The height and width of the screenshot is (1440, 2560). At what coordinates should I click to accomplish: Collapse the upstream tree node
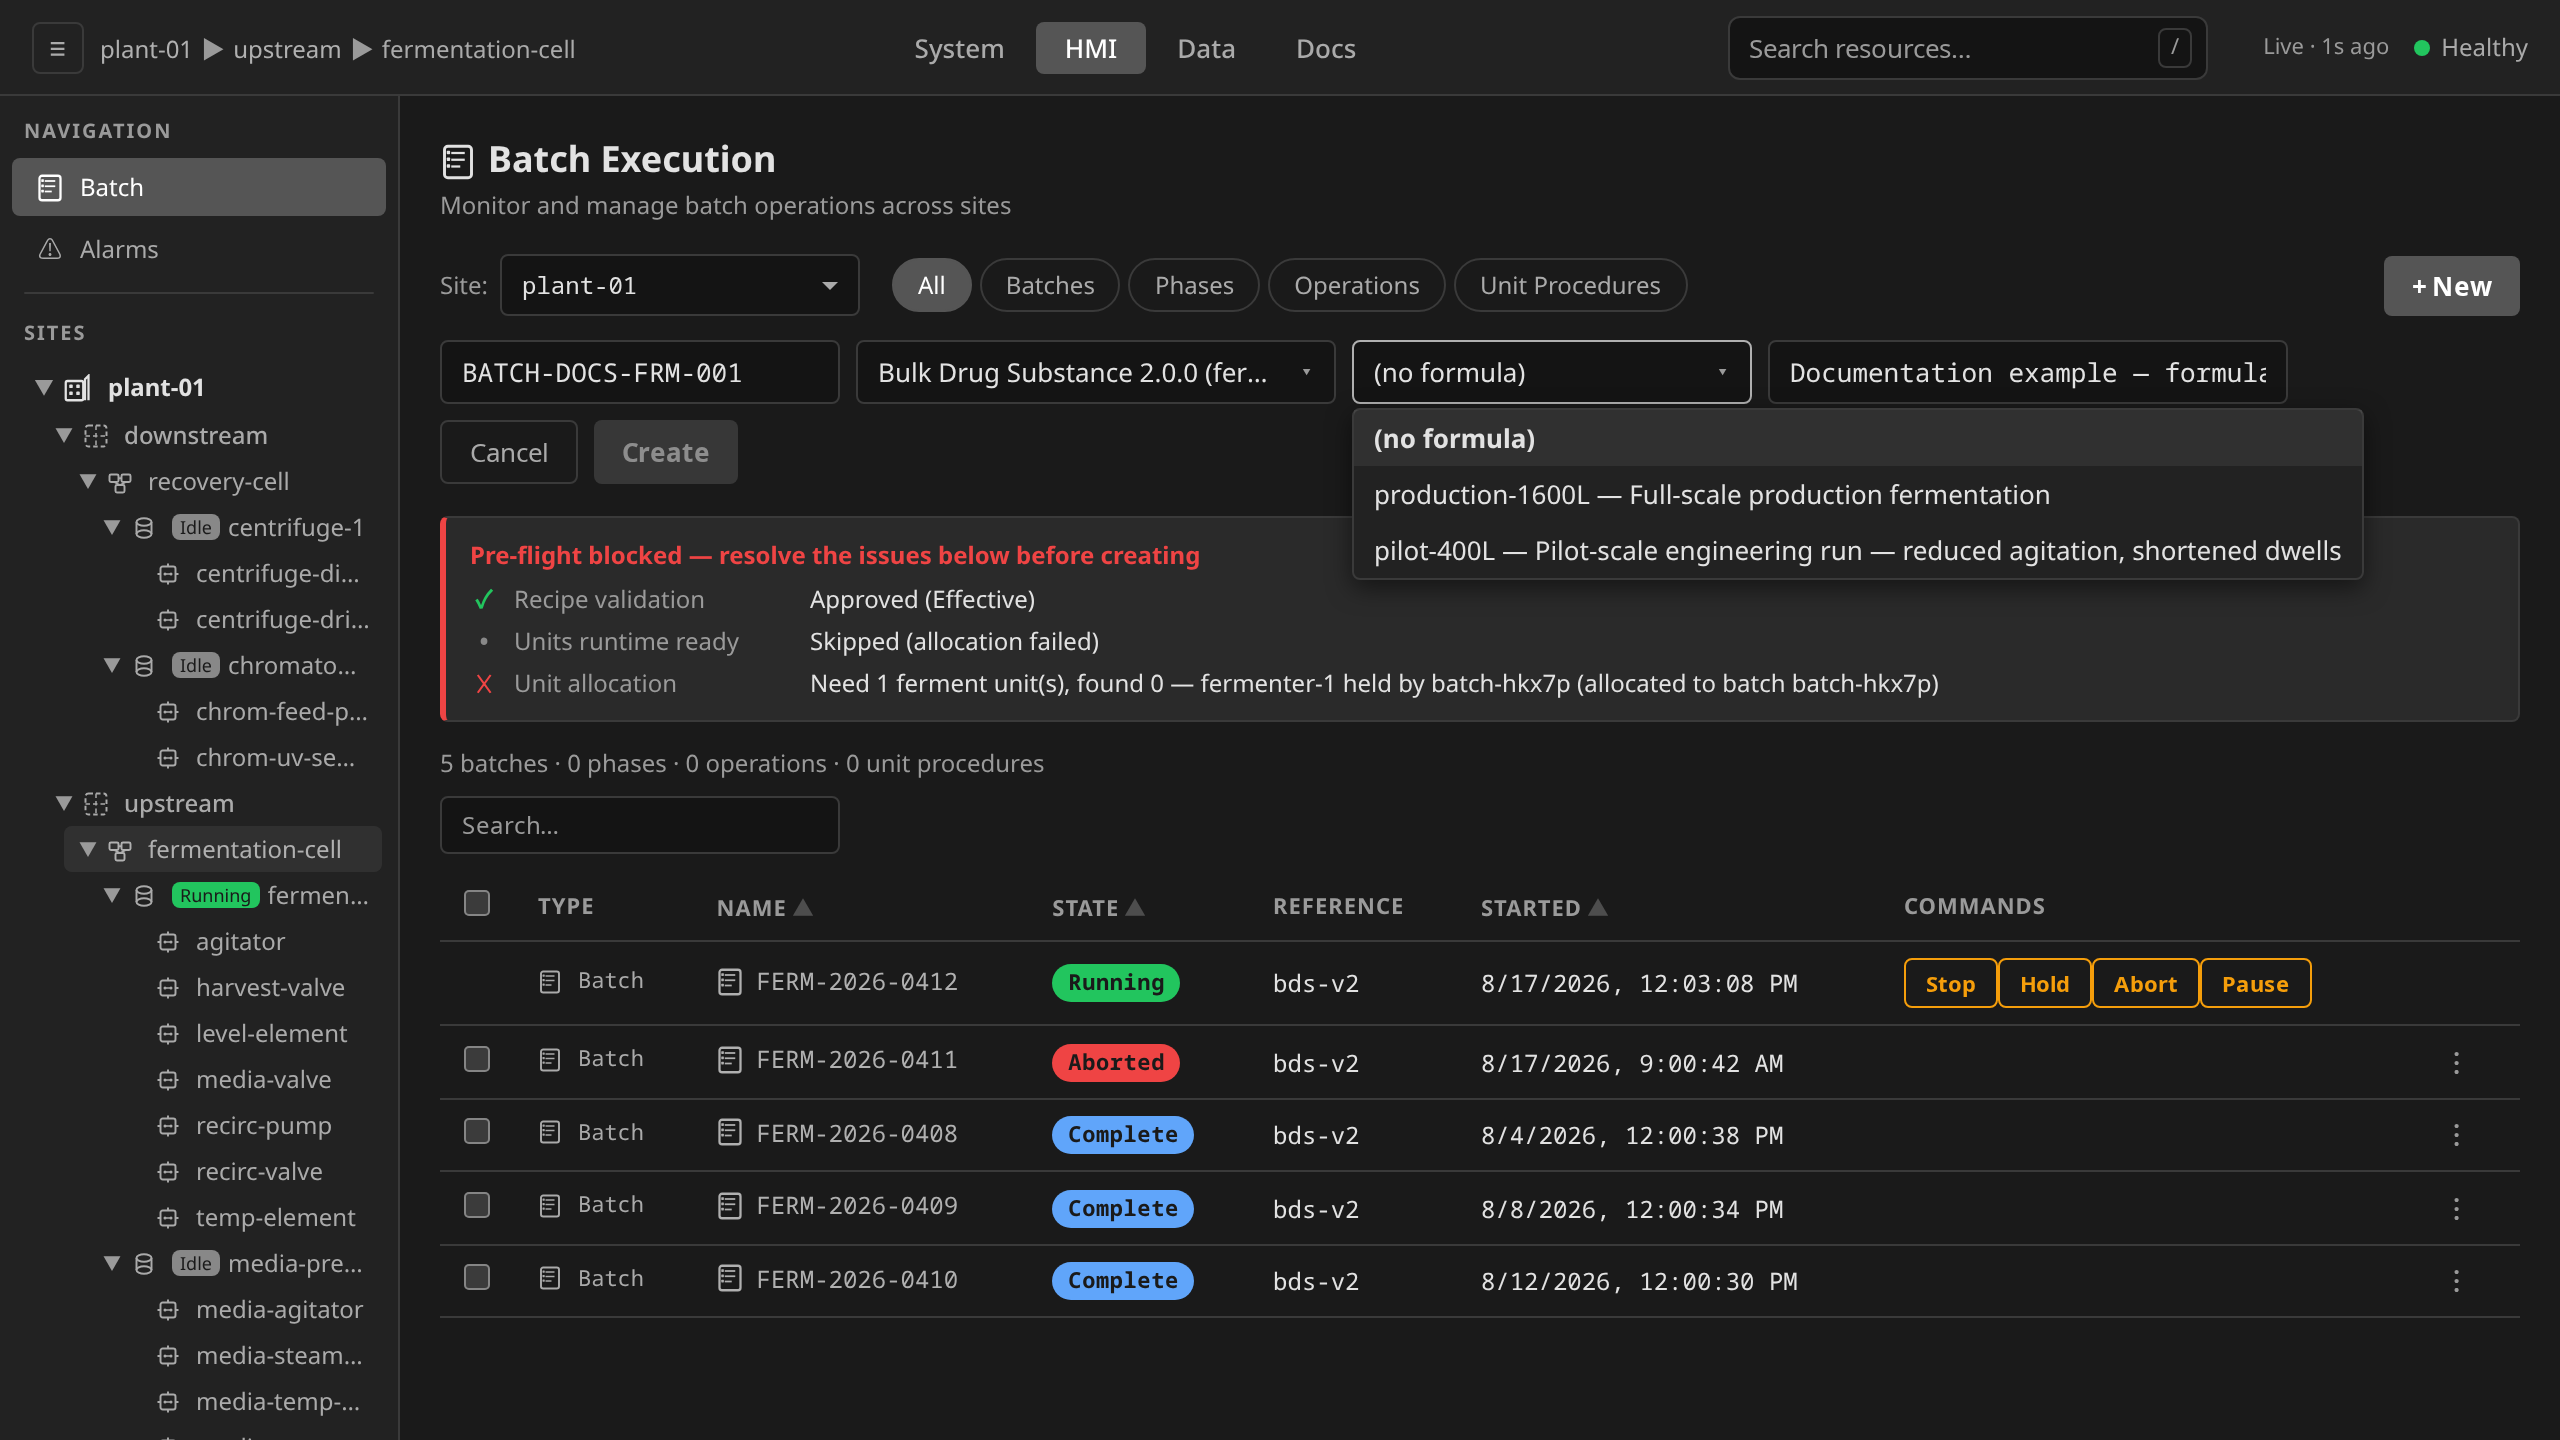[x=64, y=803]
